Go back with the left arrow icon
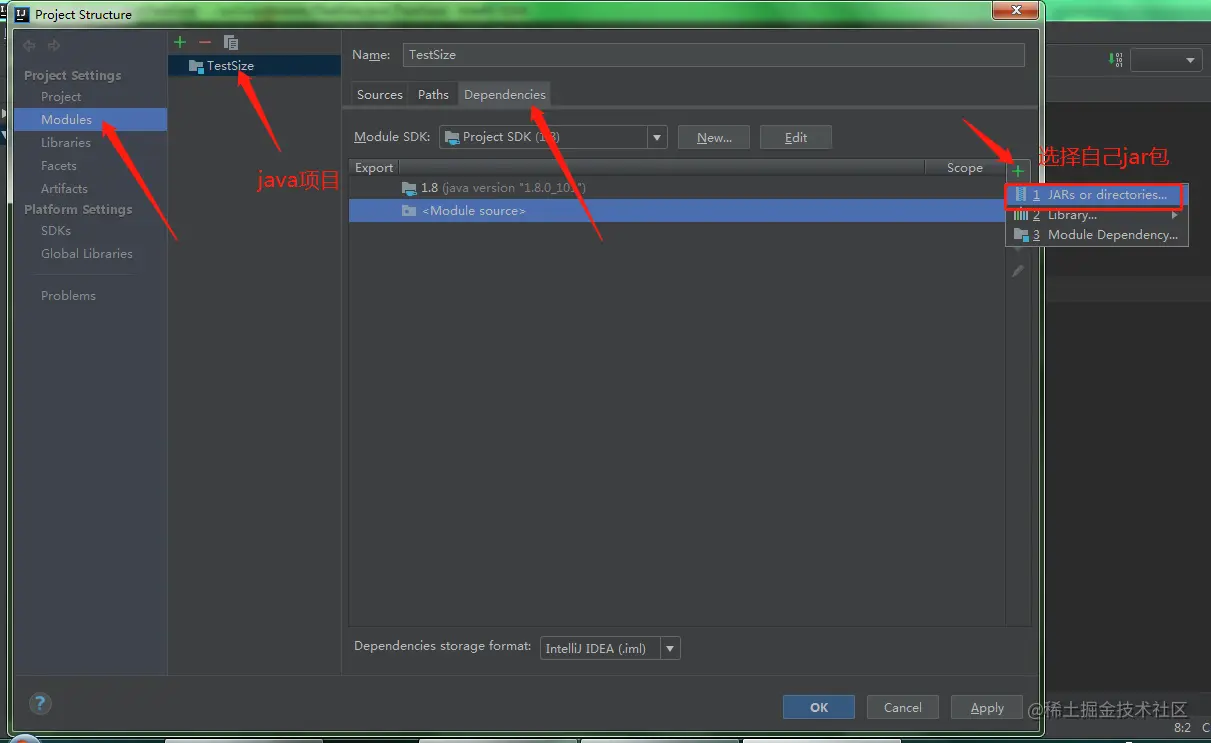Image resolution: width=1211 pixels, height=743 pixels. [x=29, y=46]
